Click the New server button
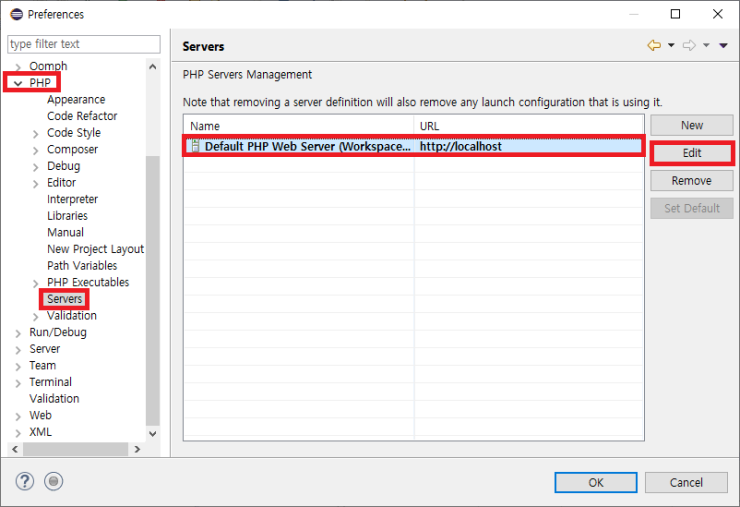The height and width of the screenshot is (507, 740). 692,125
